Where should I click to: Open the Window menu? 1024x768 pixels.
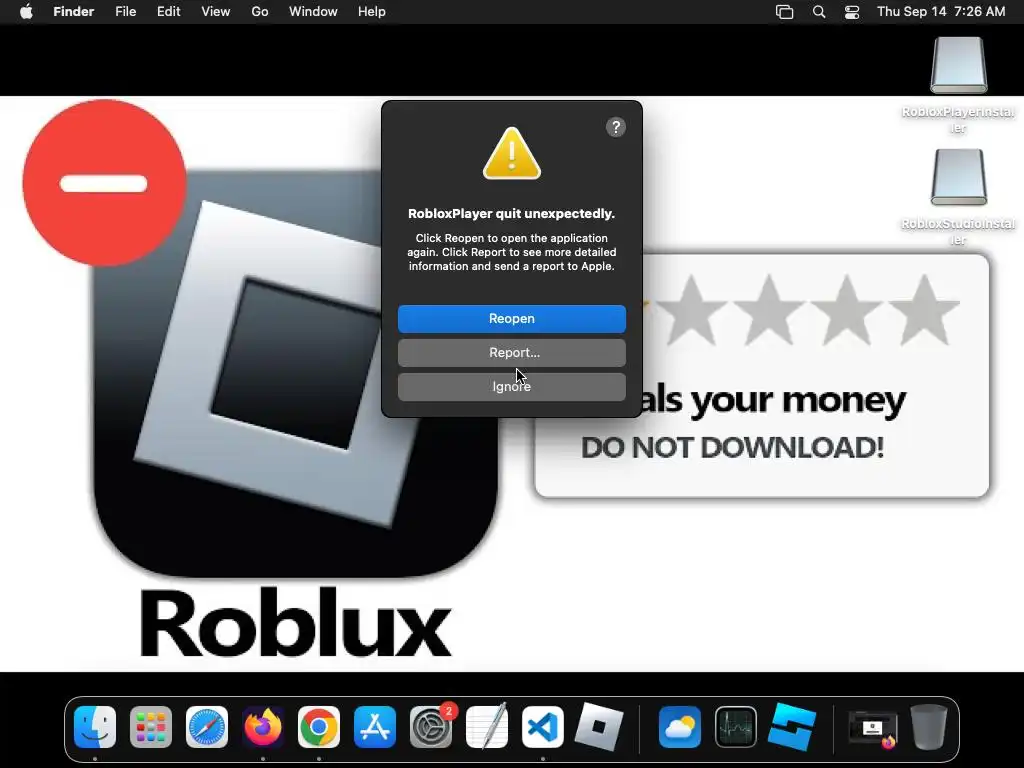[x=313, y=12]
